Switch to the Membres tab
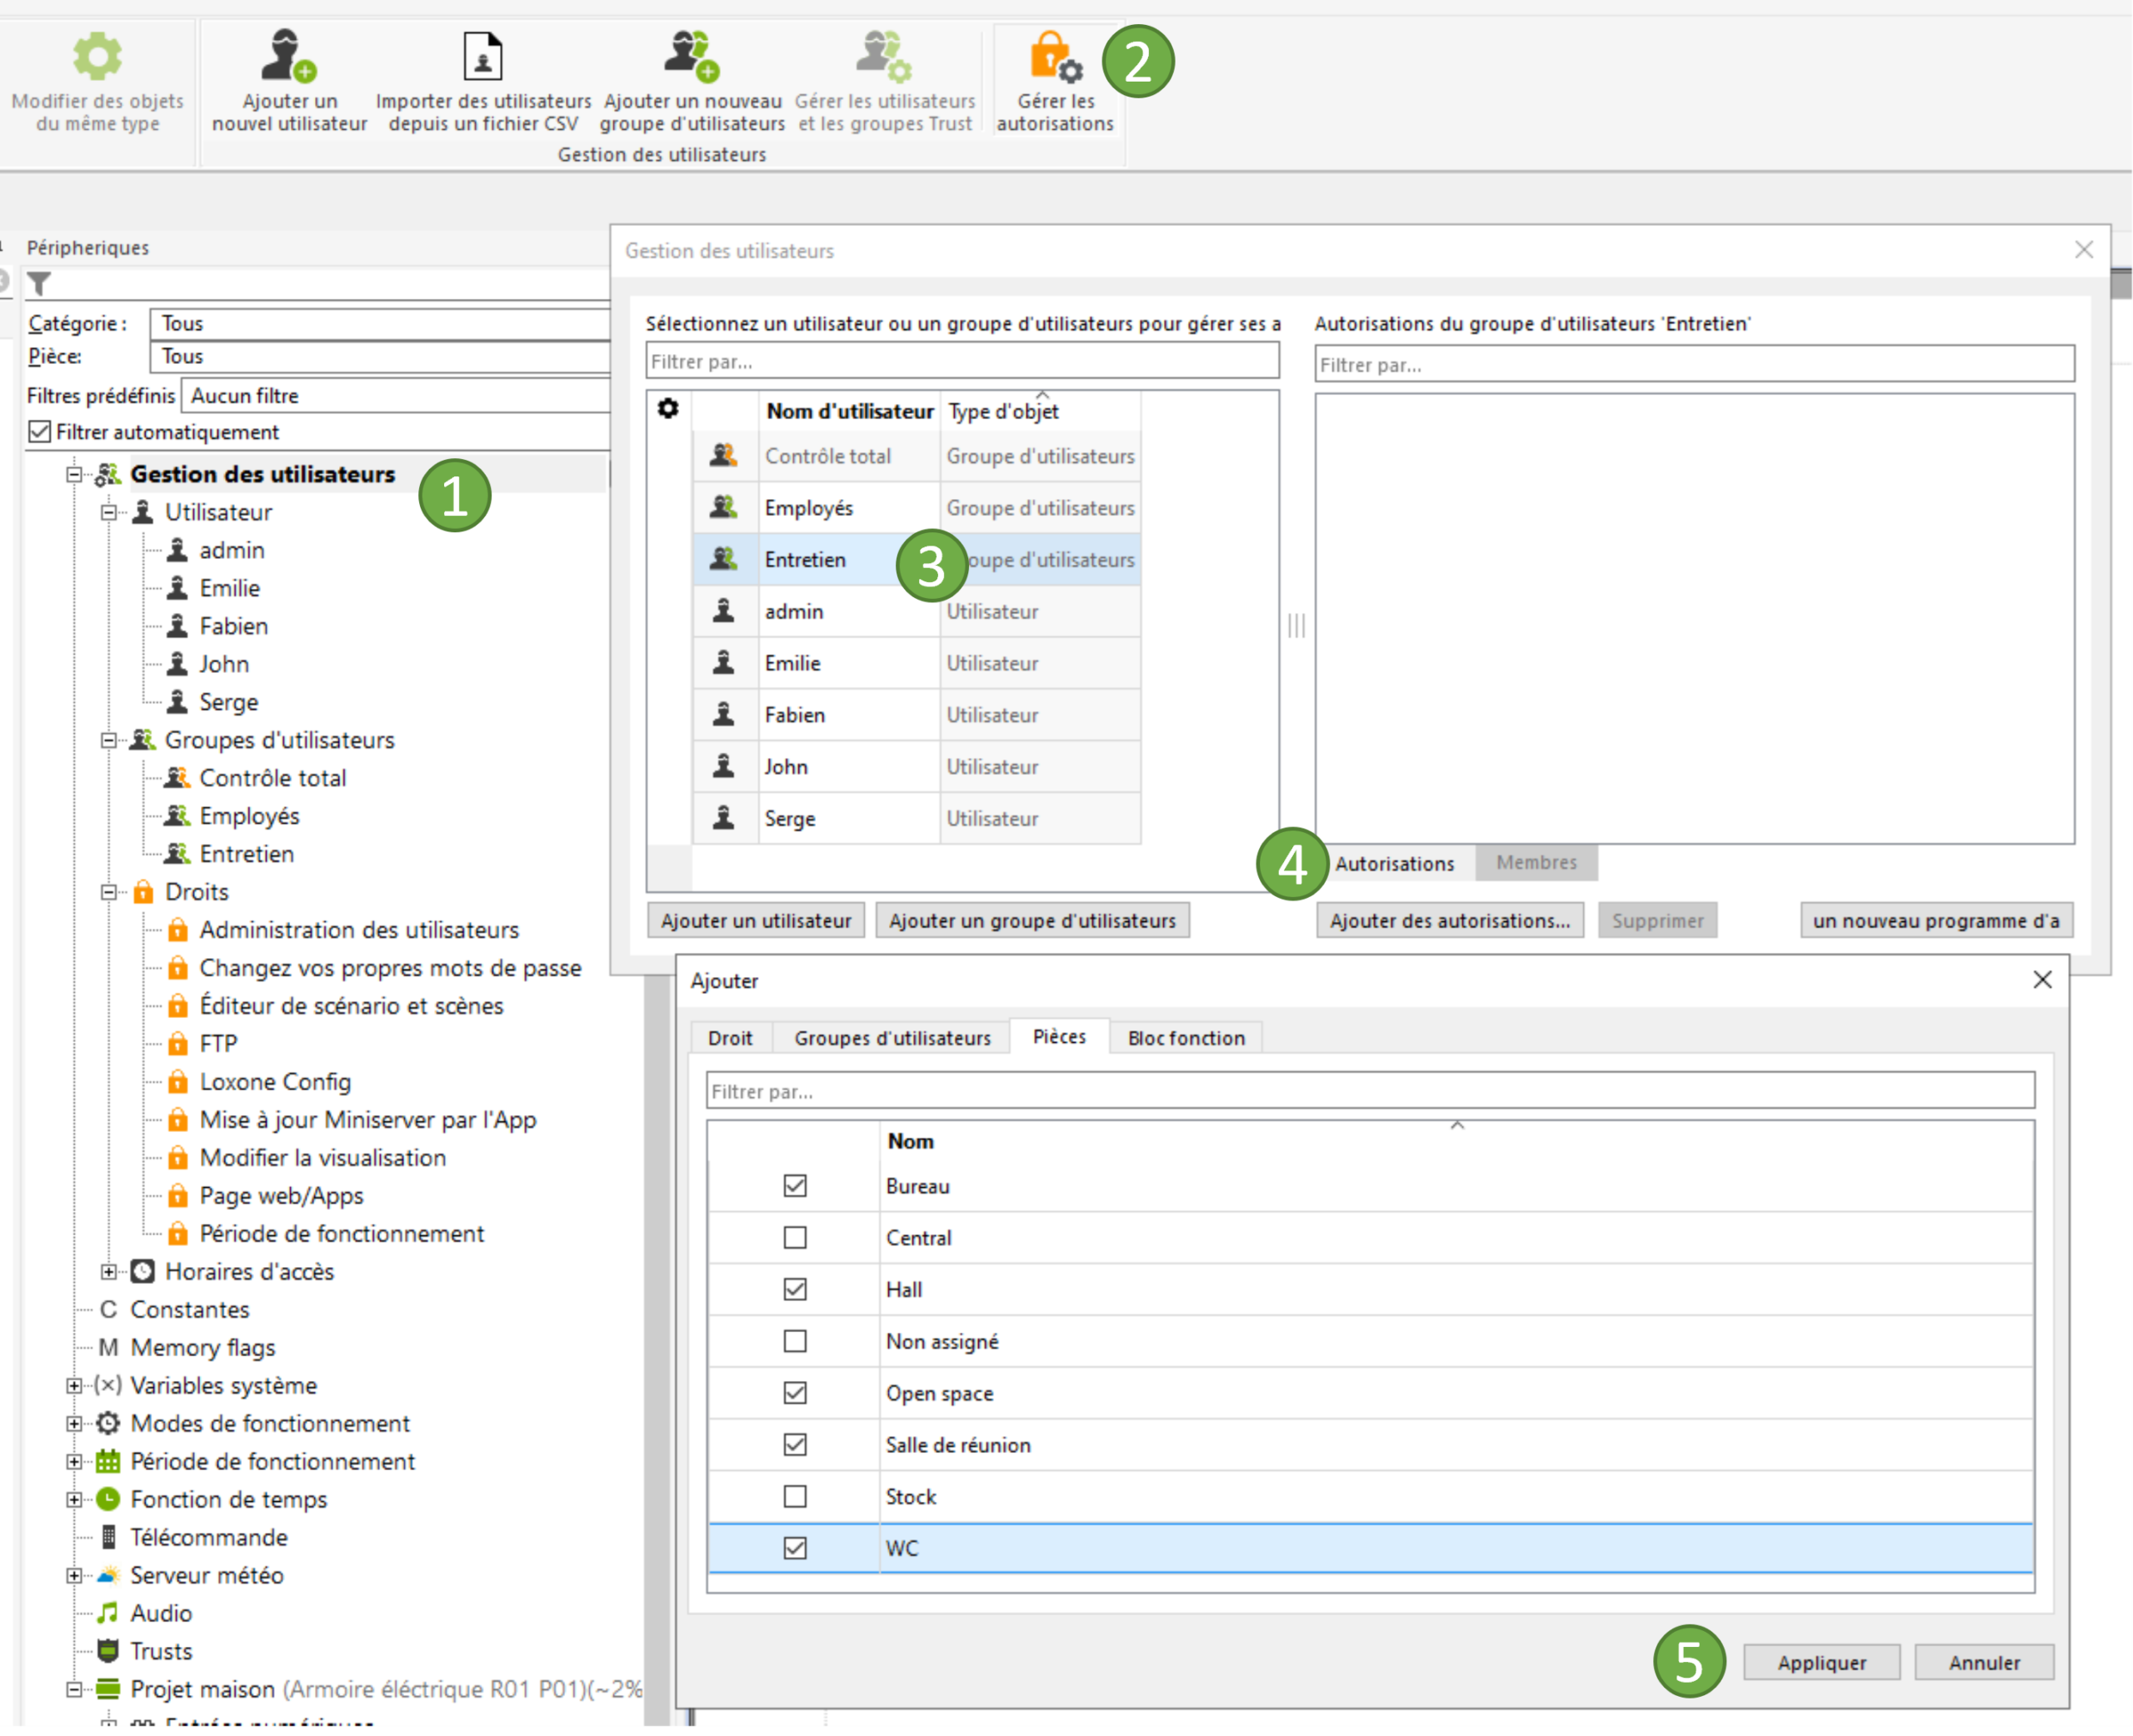The width and height of the screenshot is (2133, 1736). tap(1536, 862)
